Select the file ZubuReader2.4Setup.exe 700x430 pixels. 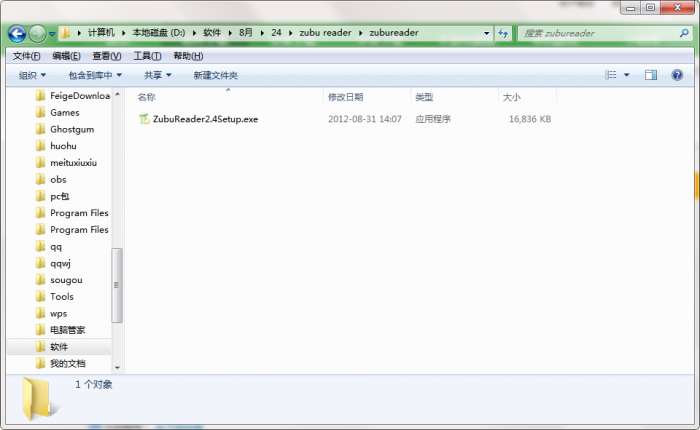coord(205,119)
